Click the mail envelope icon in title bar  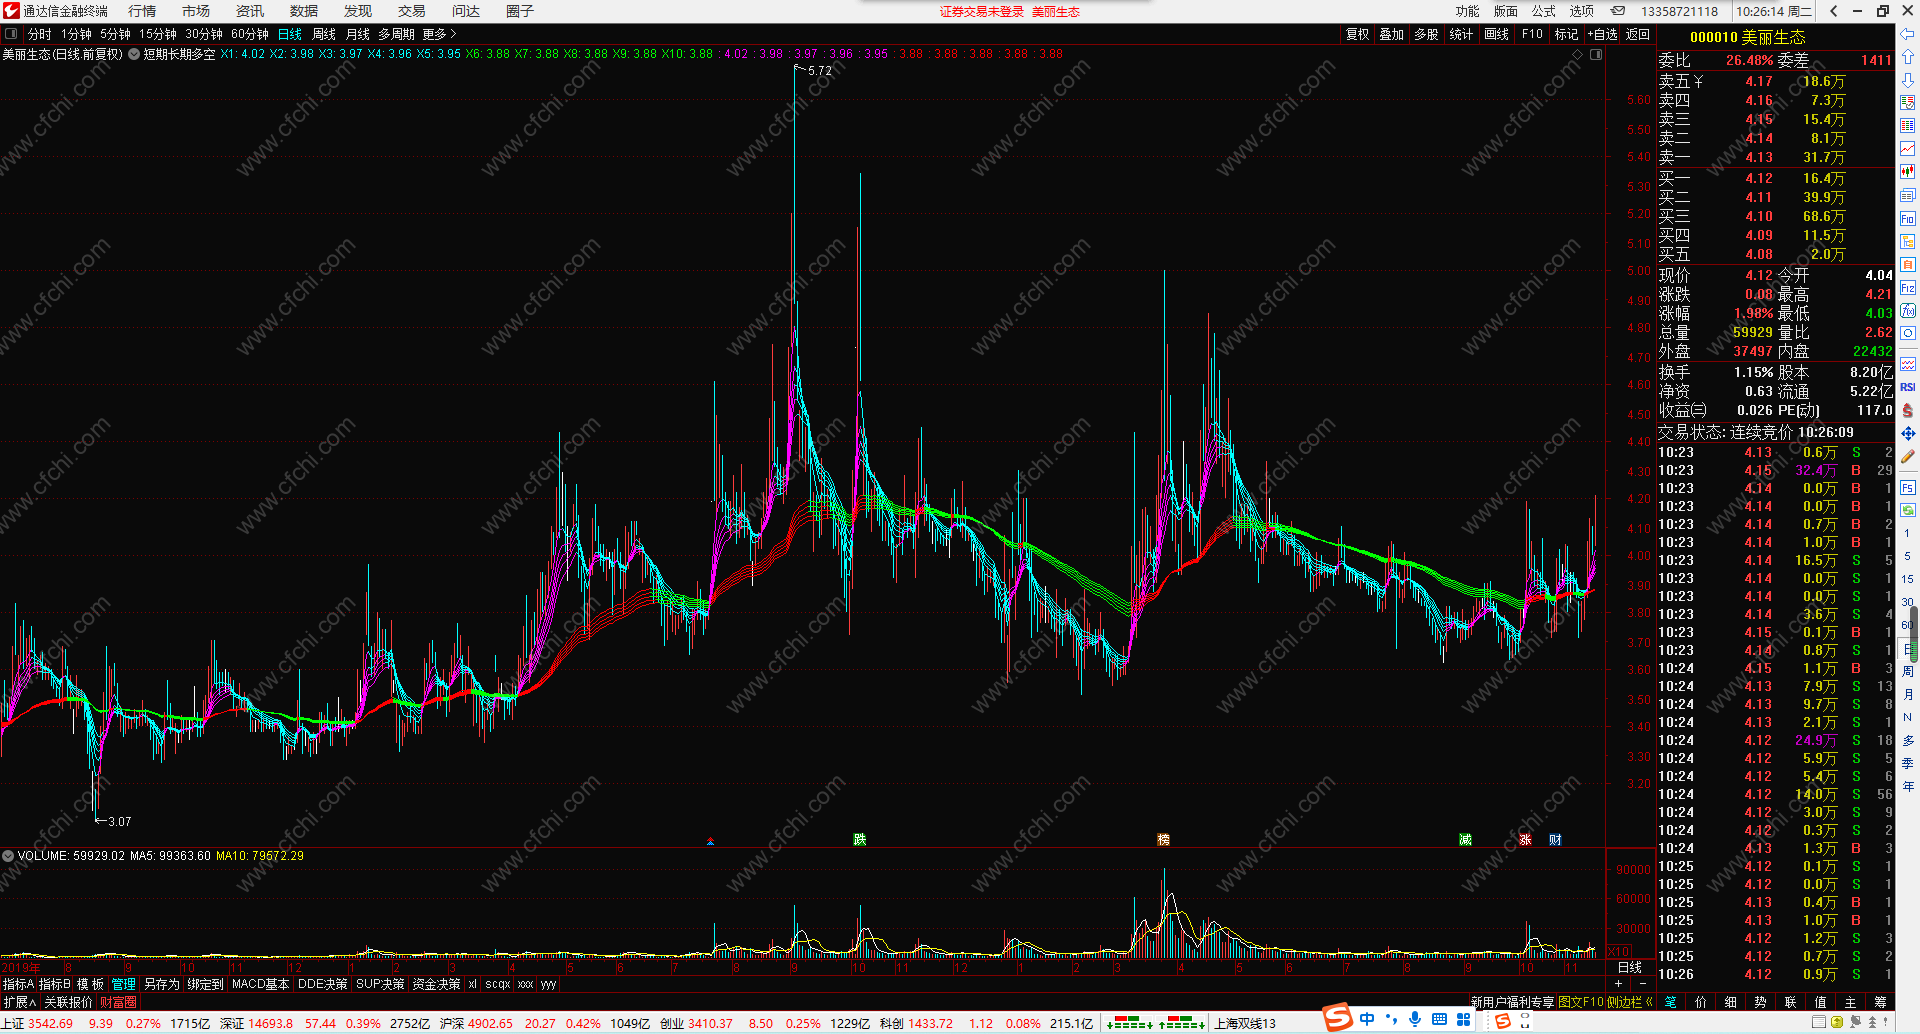pyautogui.click(x=1617, y=11)
